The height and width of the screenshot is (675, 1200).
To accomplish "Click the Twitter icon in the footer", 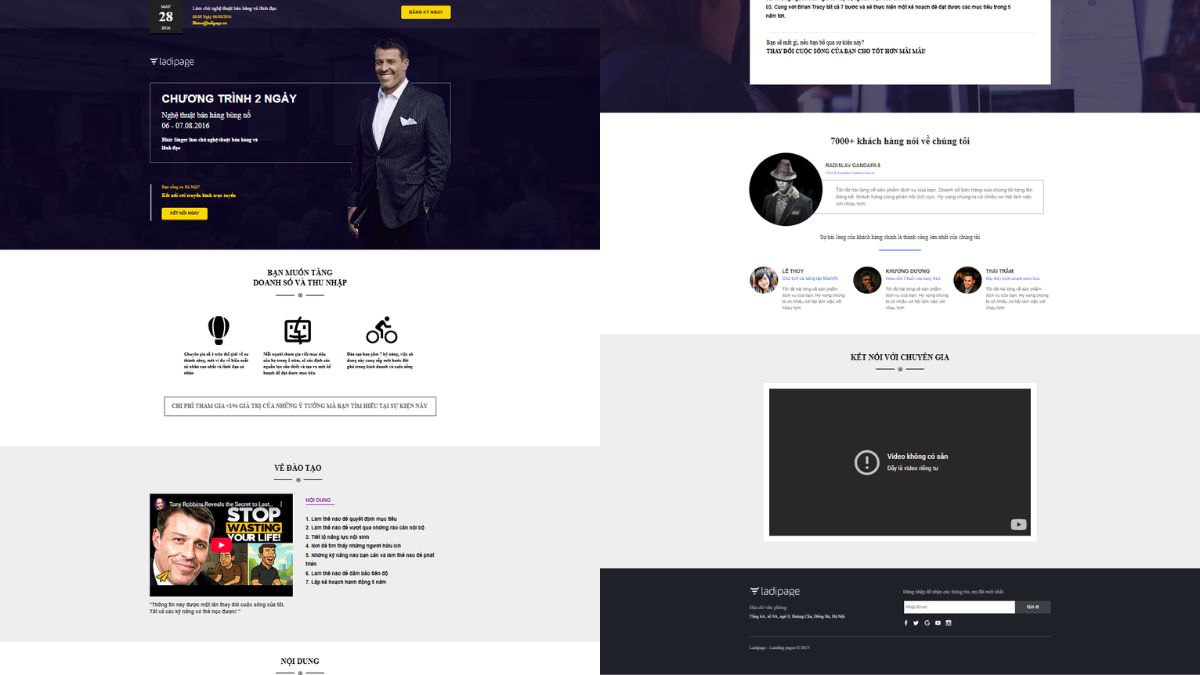I will pyautogui.click(x=916, y=623).
